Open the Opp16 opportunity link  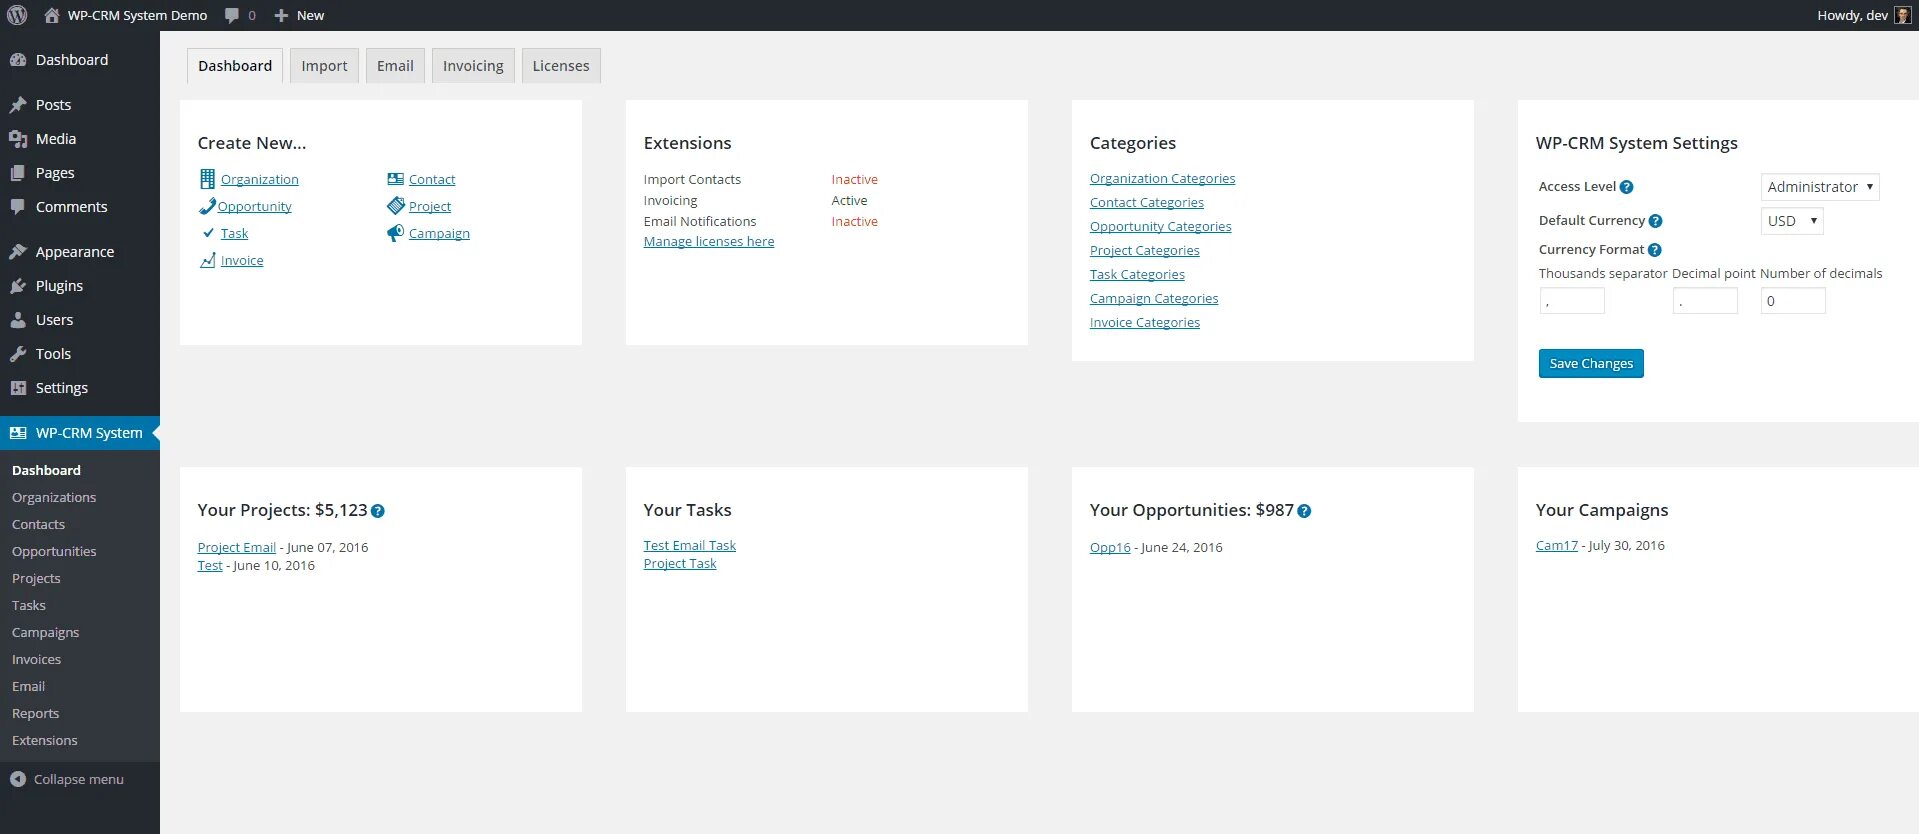1110,548
